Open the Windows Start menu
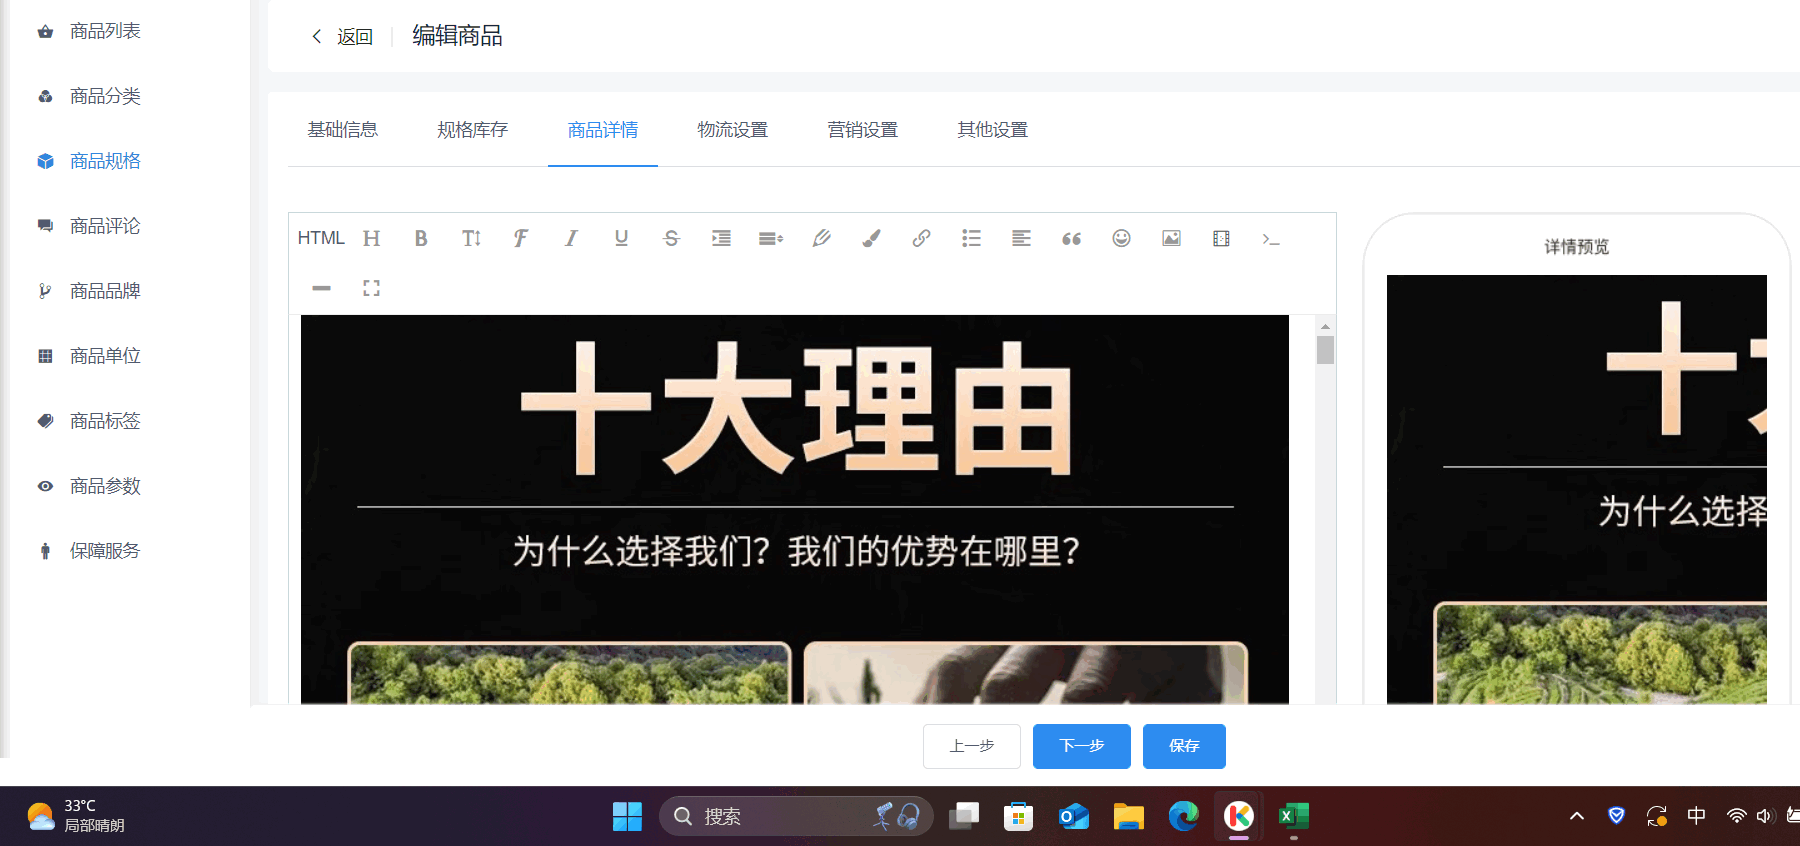1800x846 pixels. click(x=627, y=817)
